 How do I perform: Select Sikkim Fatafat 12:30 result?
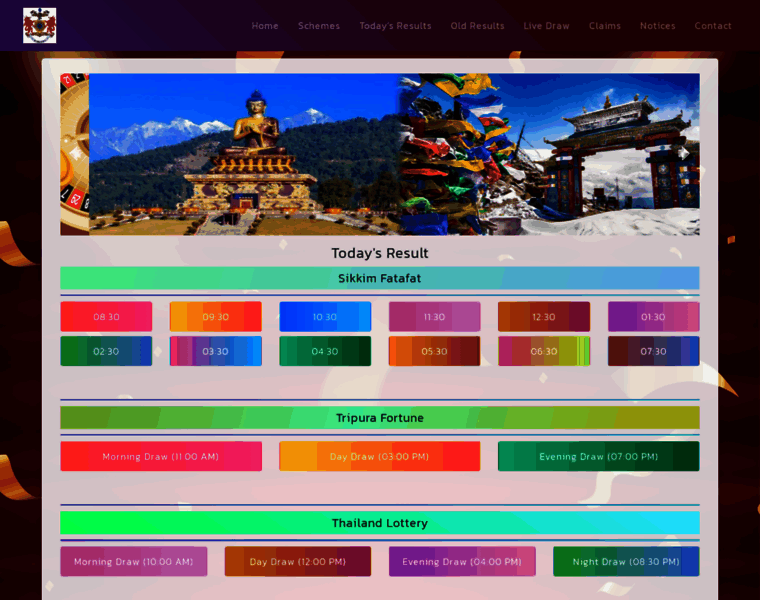(544, 316)
